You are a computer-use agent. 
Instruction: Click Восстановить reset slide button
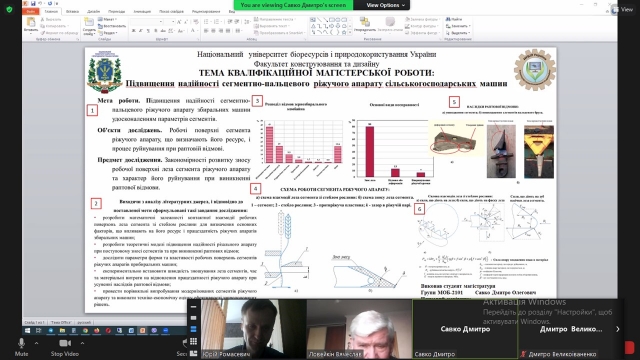point(112,26)
